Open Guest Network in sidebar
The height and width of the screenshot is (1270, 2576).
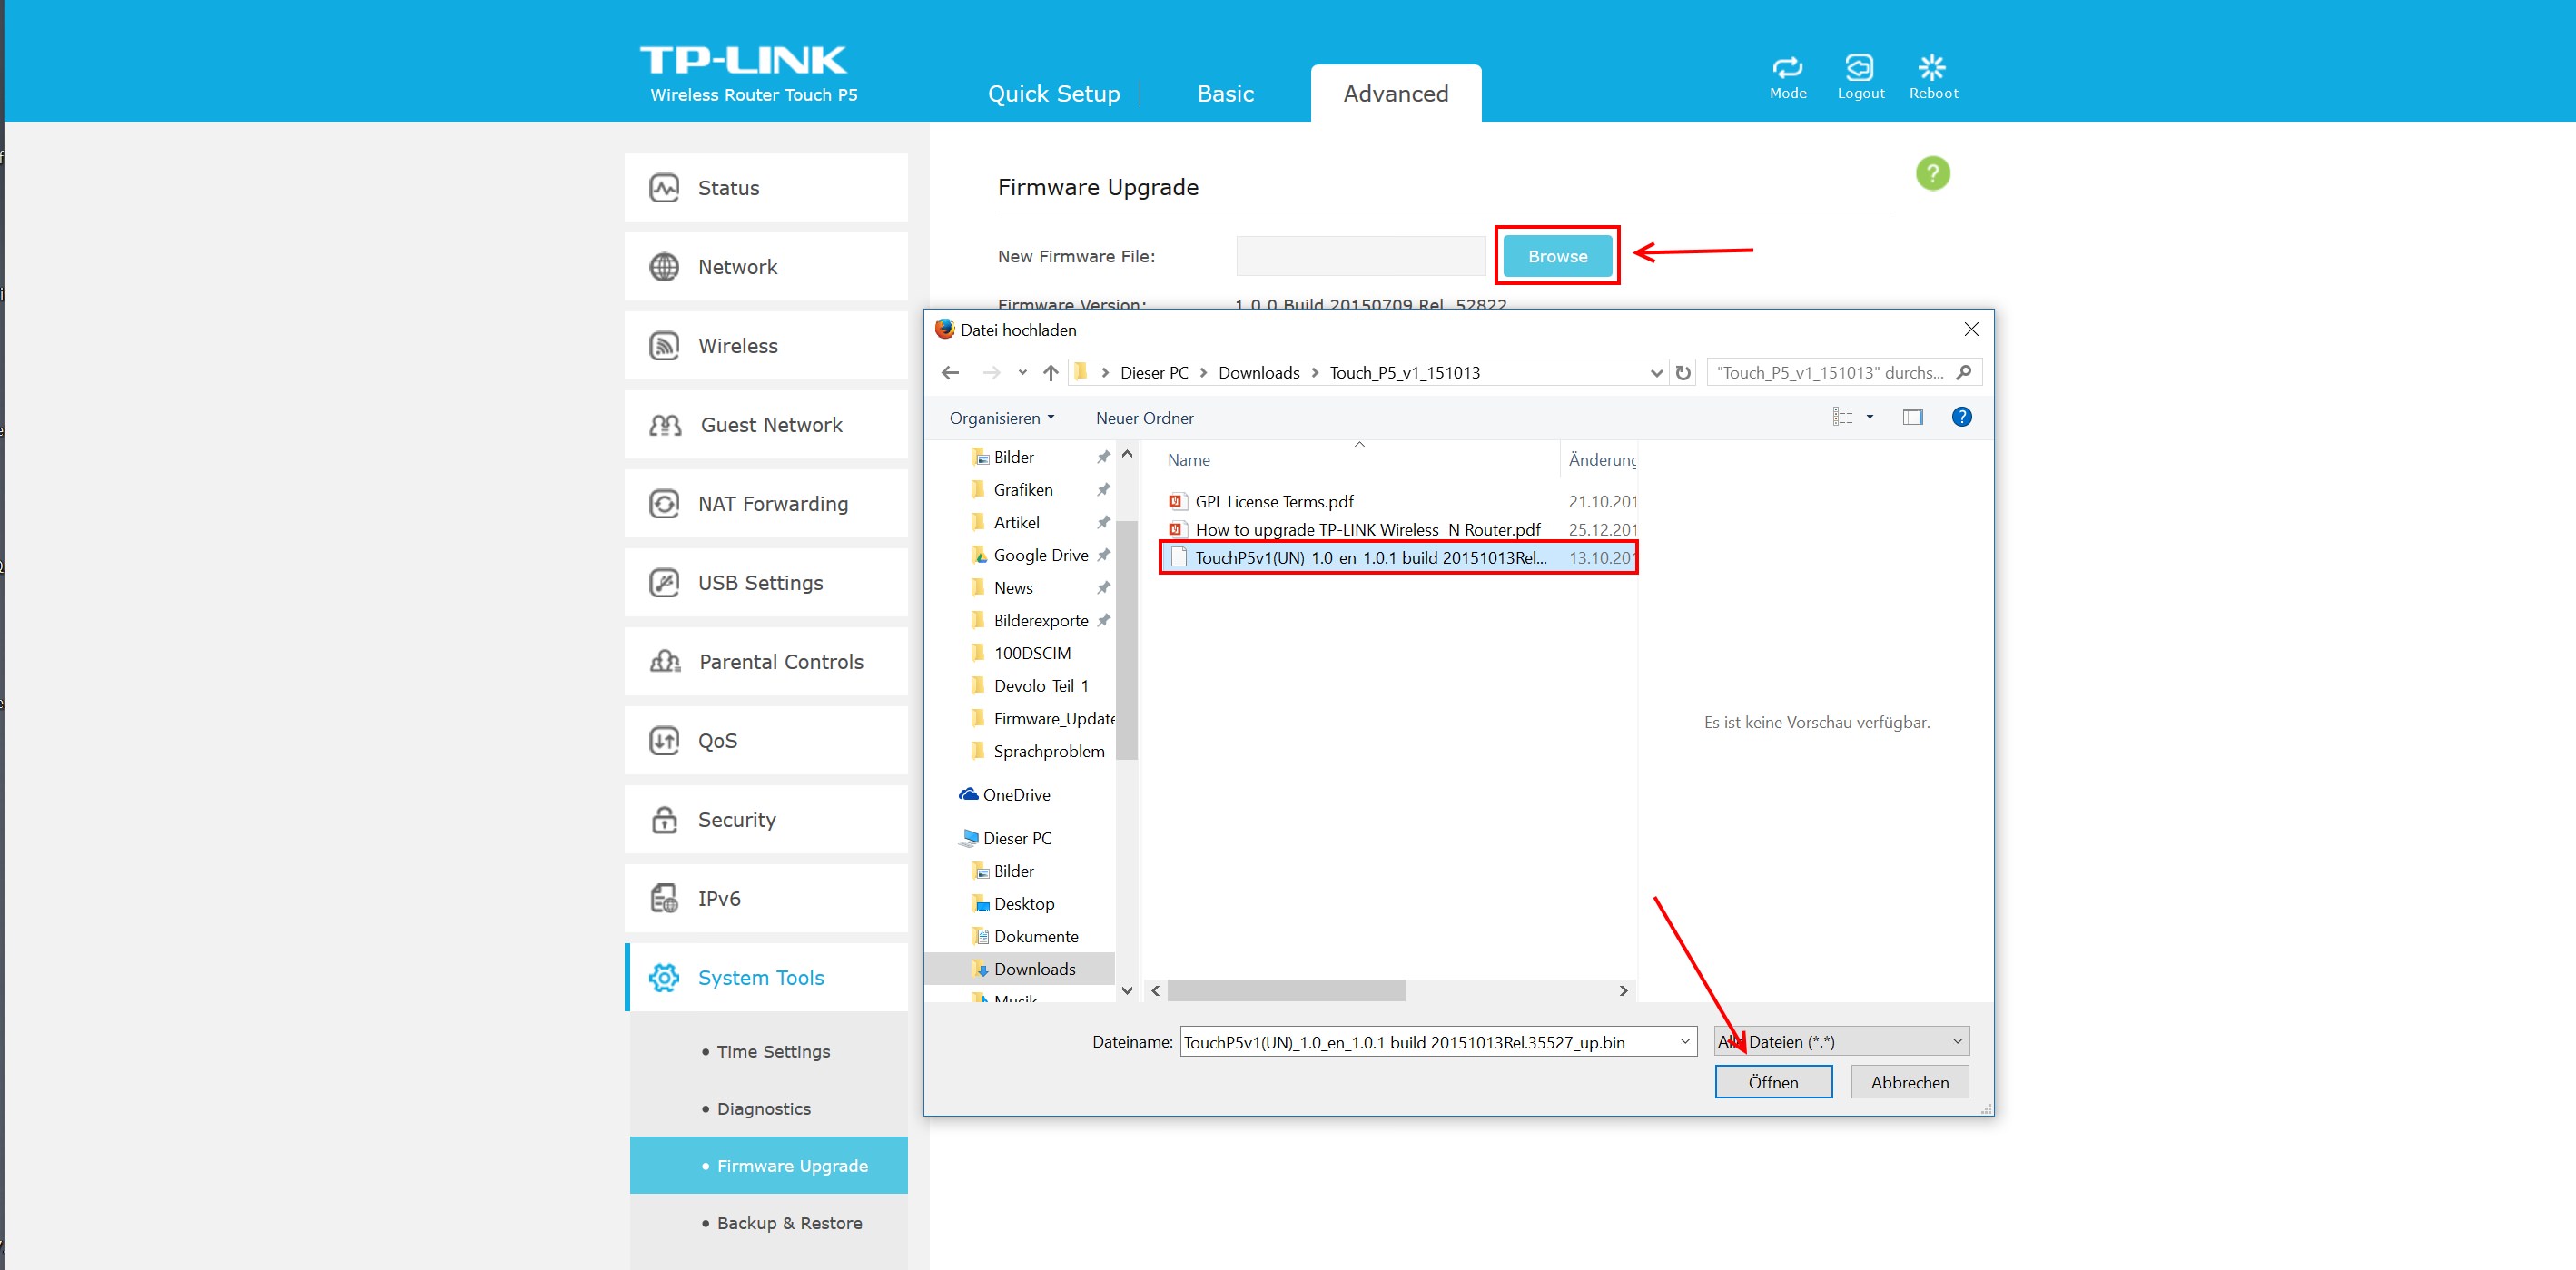point(766,424)
